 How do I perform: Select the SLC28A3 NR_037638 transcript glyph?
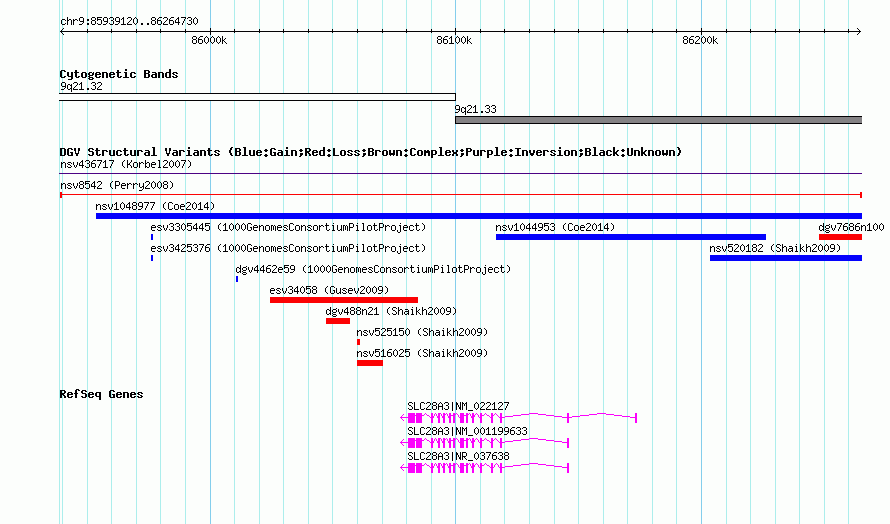point(485,468)
